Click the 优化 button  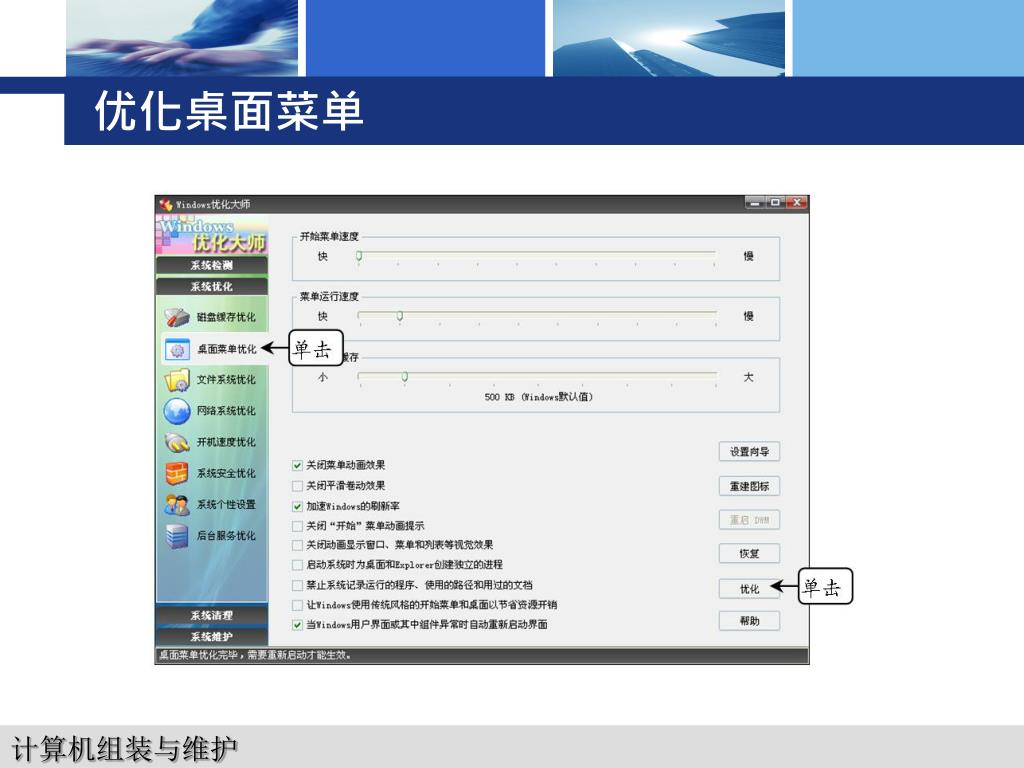749,589
